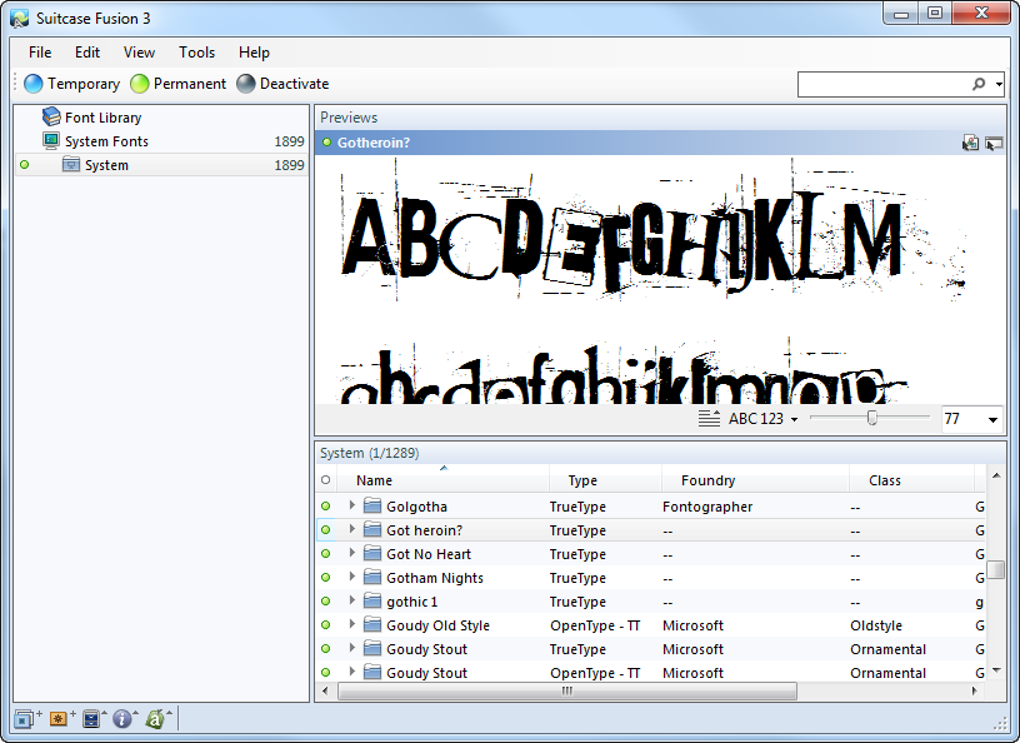Click the vertical scrollbar thumb of font list
This screenshot has width=1020, height=743.
[995, 569]
